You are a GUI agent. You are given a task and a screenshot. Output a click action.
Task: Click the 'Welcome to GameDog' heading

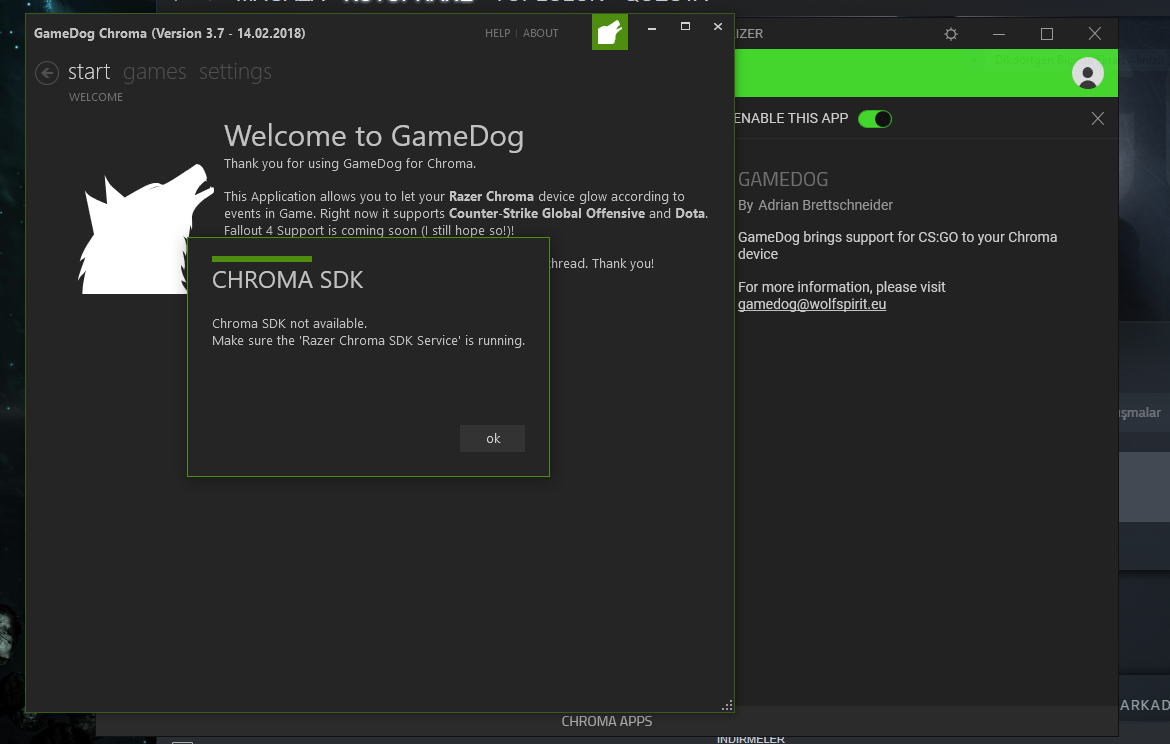374,136
